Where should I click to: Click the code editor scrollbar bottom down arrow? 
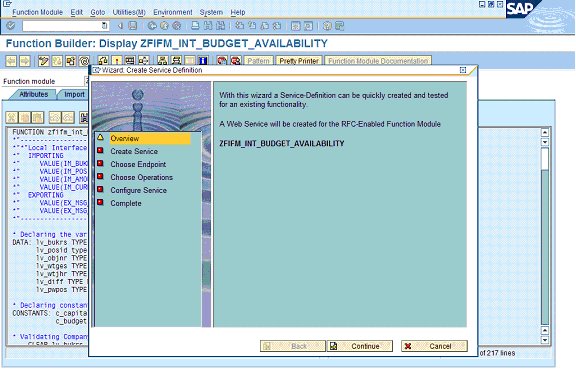[545, 340]
